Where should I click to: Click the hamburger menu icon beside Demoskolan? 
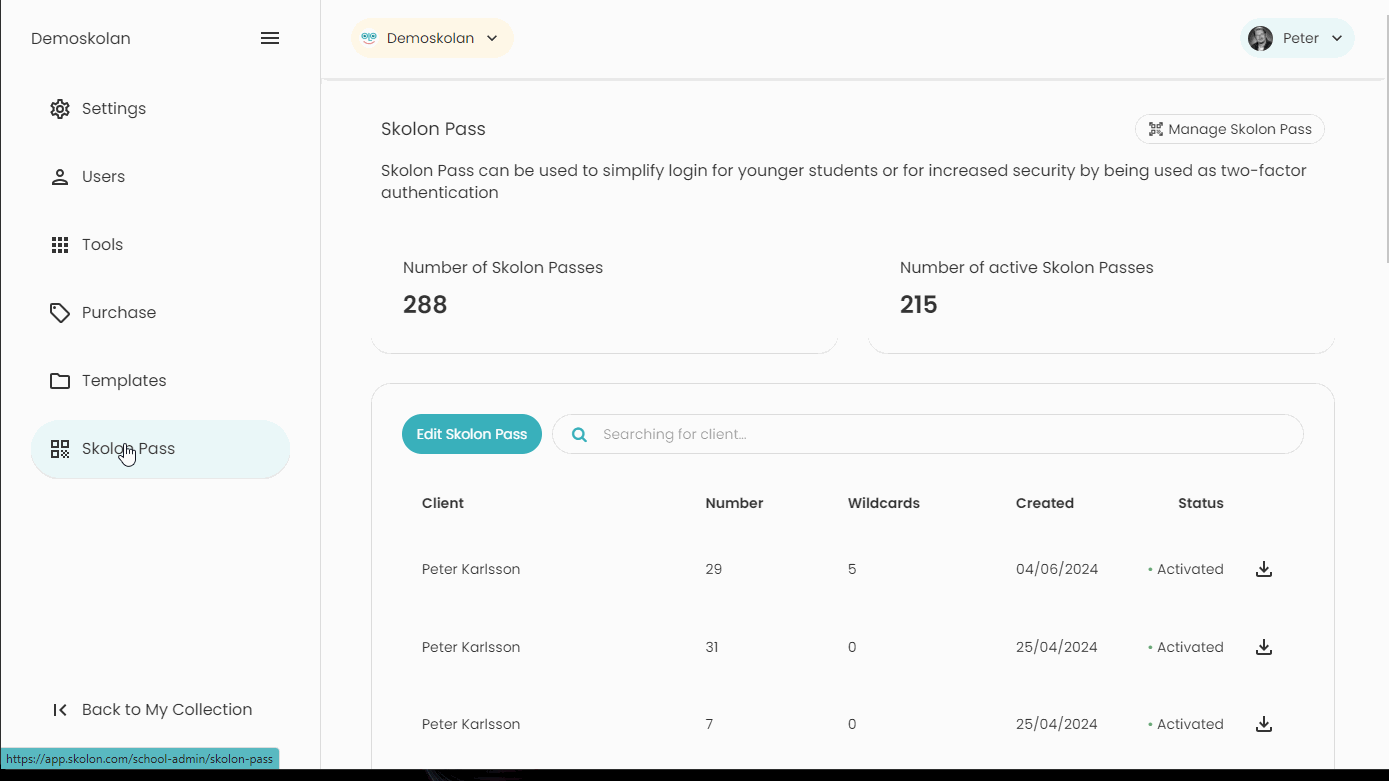[270, 38]
